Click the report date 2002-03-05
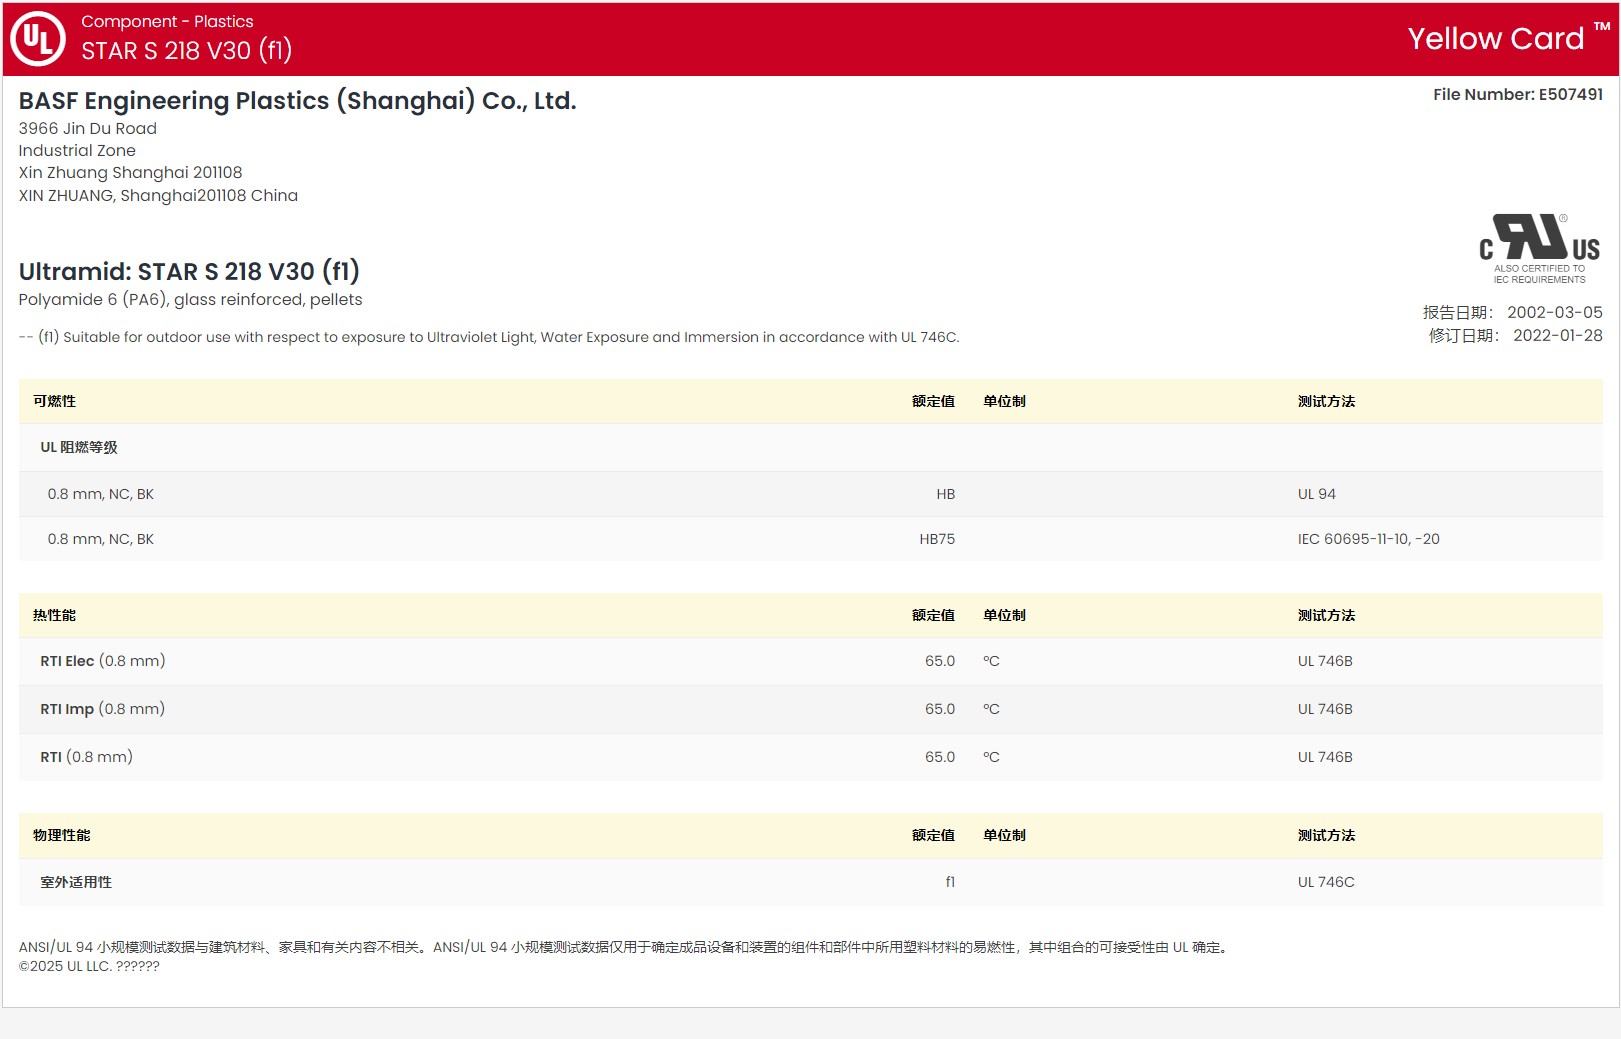 (x=1554, y=312)
